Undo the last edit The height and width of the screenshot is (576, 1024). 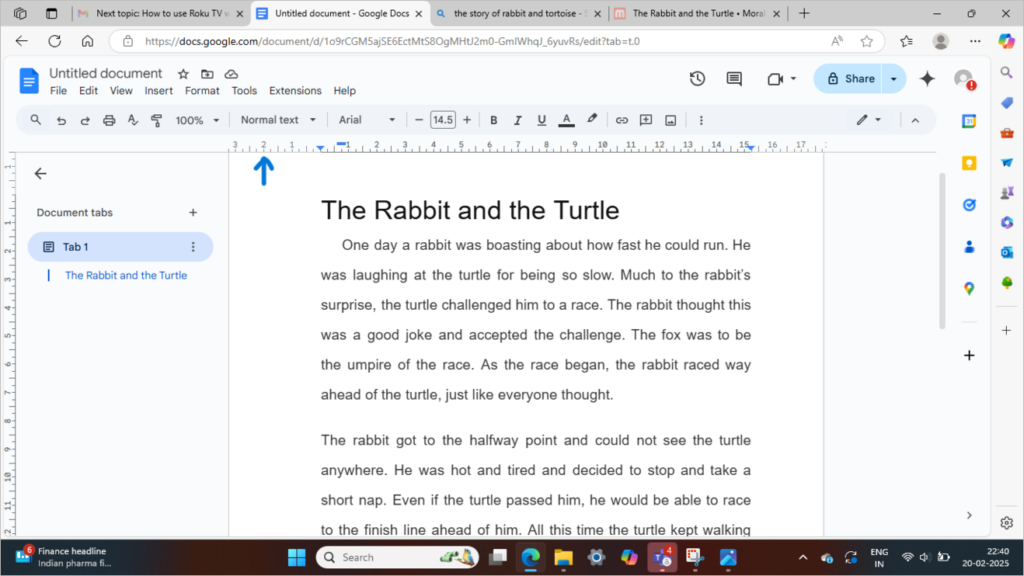click(x=60, y=119)
